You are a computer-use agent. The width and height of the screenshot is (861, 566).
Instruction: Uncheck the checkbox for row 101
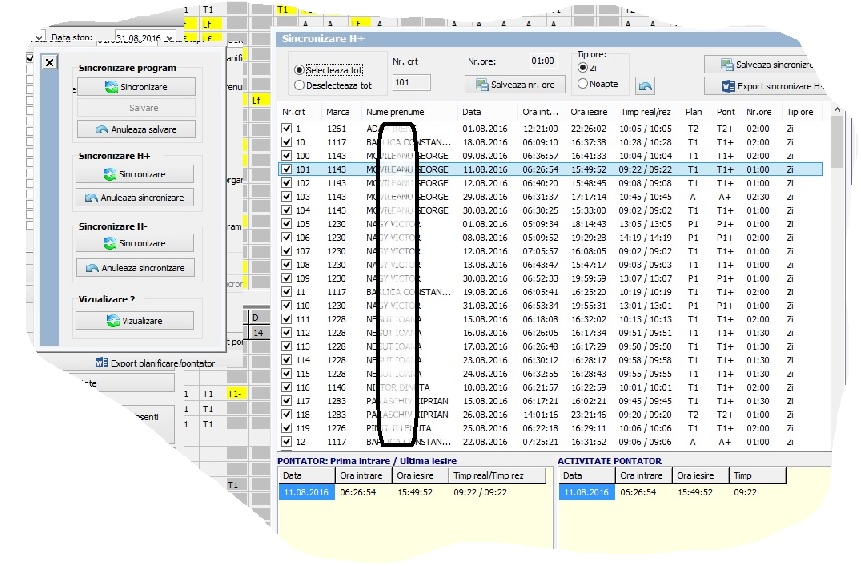286,169
